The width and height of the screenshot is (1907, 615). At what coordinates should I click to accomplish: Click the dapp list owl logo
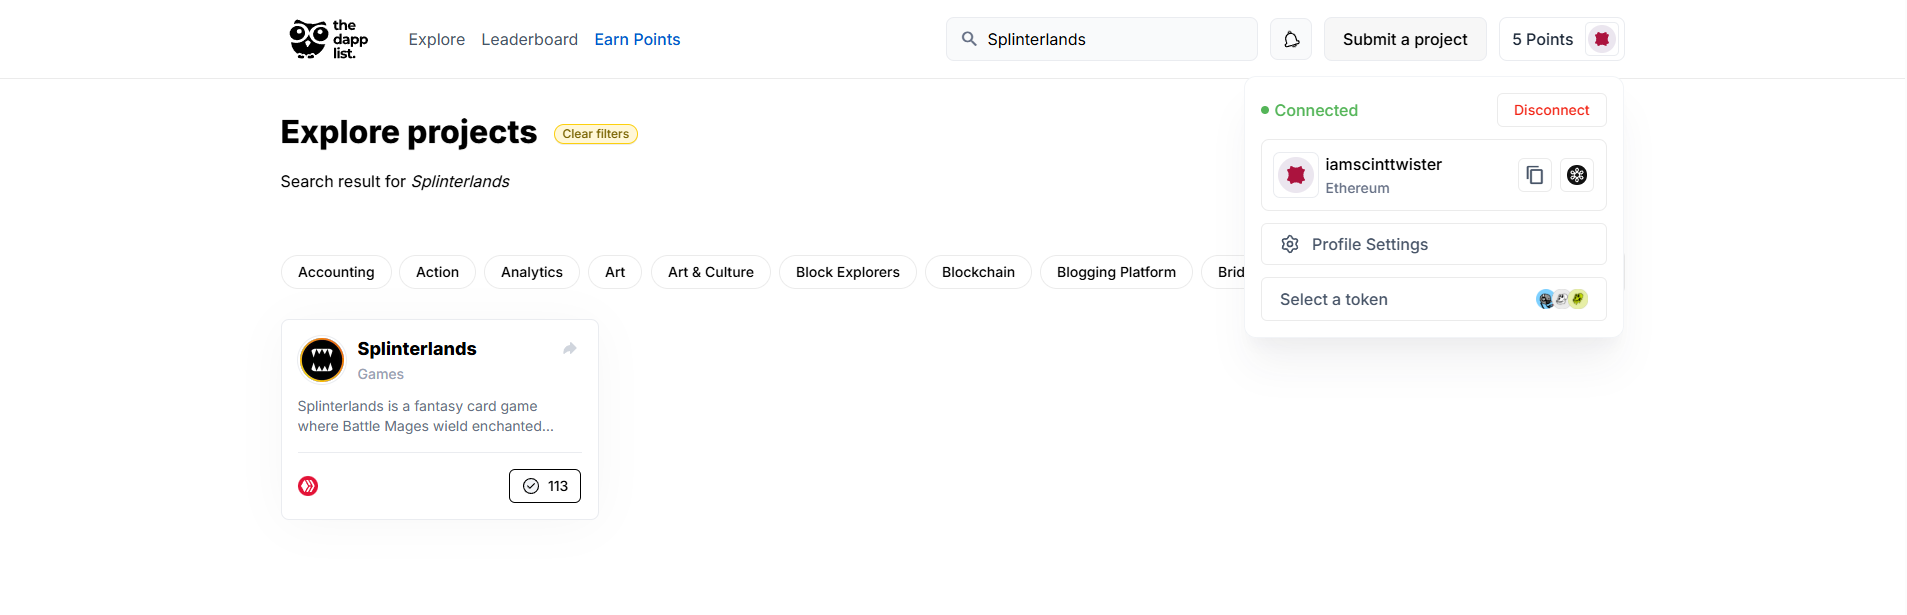point(329,39)
